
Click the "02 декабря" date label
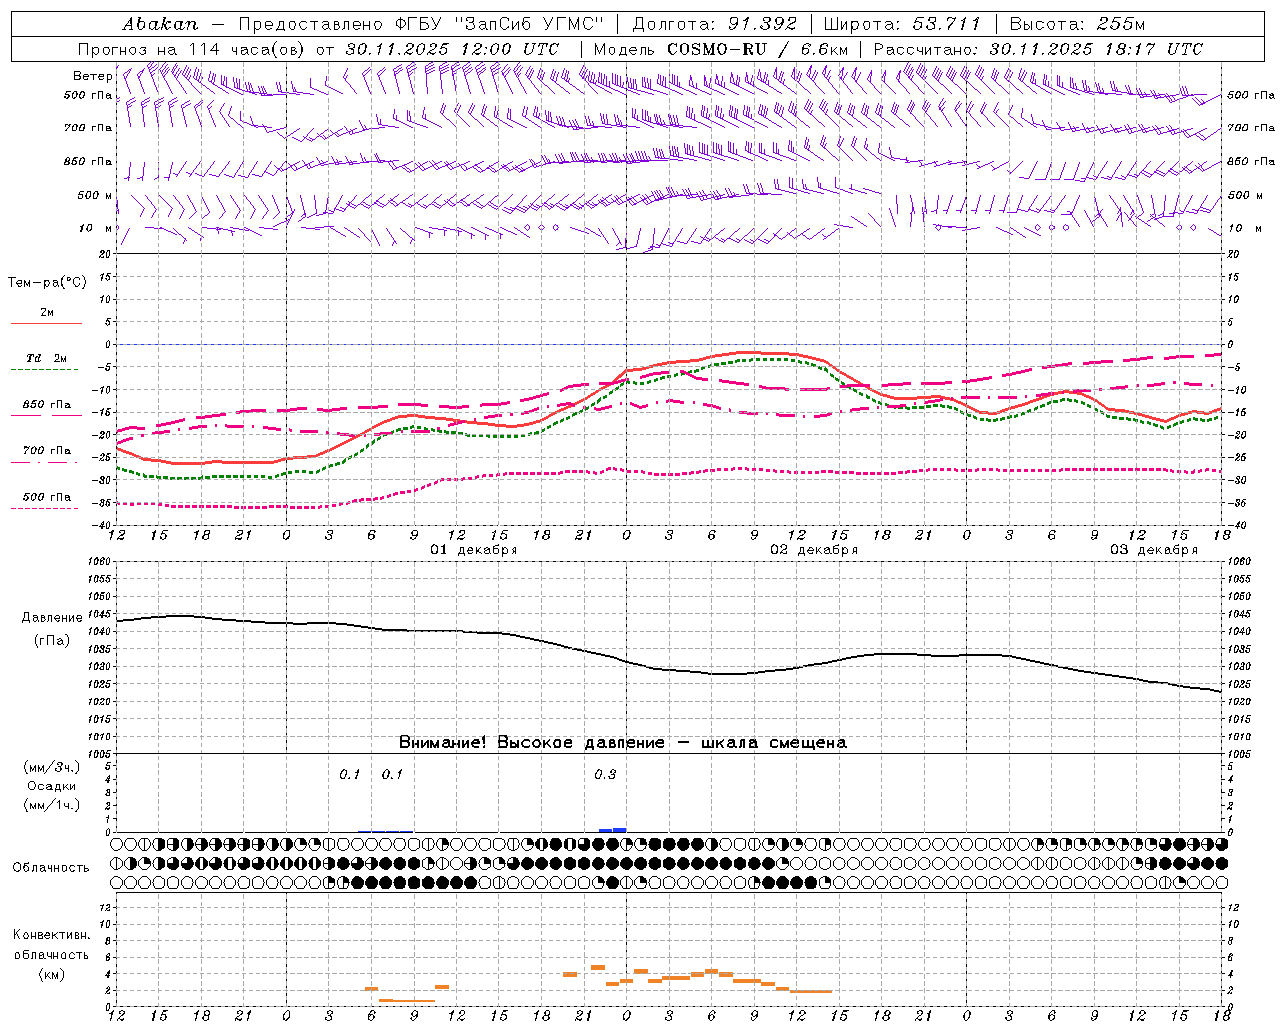point(814,550)
